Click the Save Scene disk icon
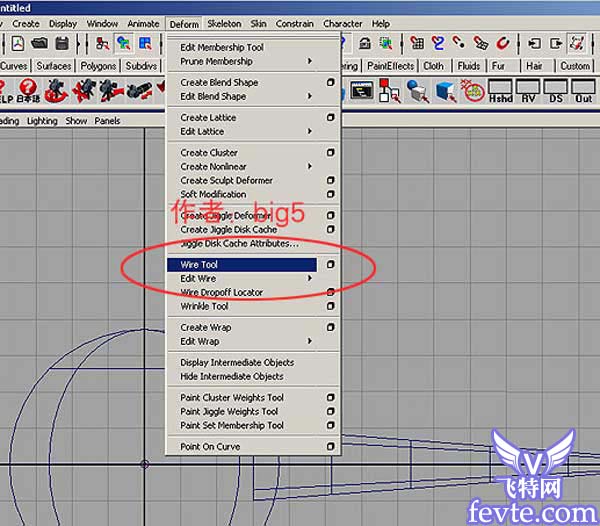This screenshot has height=526, width=600. coord(62,43)
